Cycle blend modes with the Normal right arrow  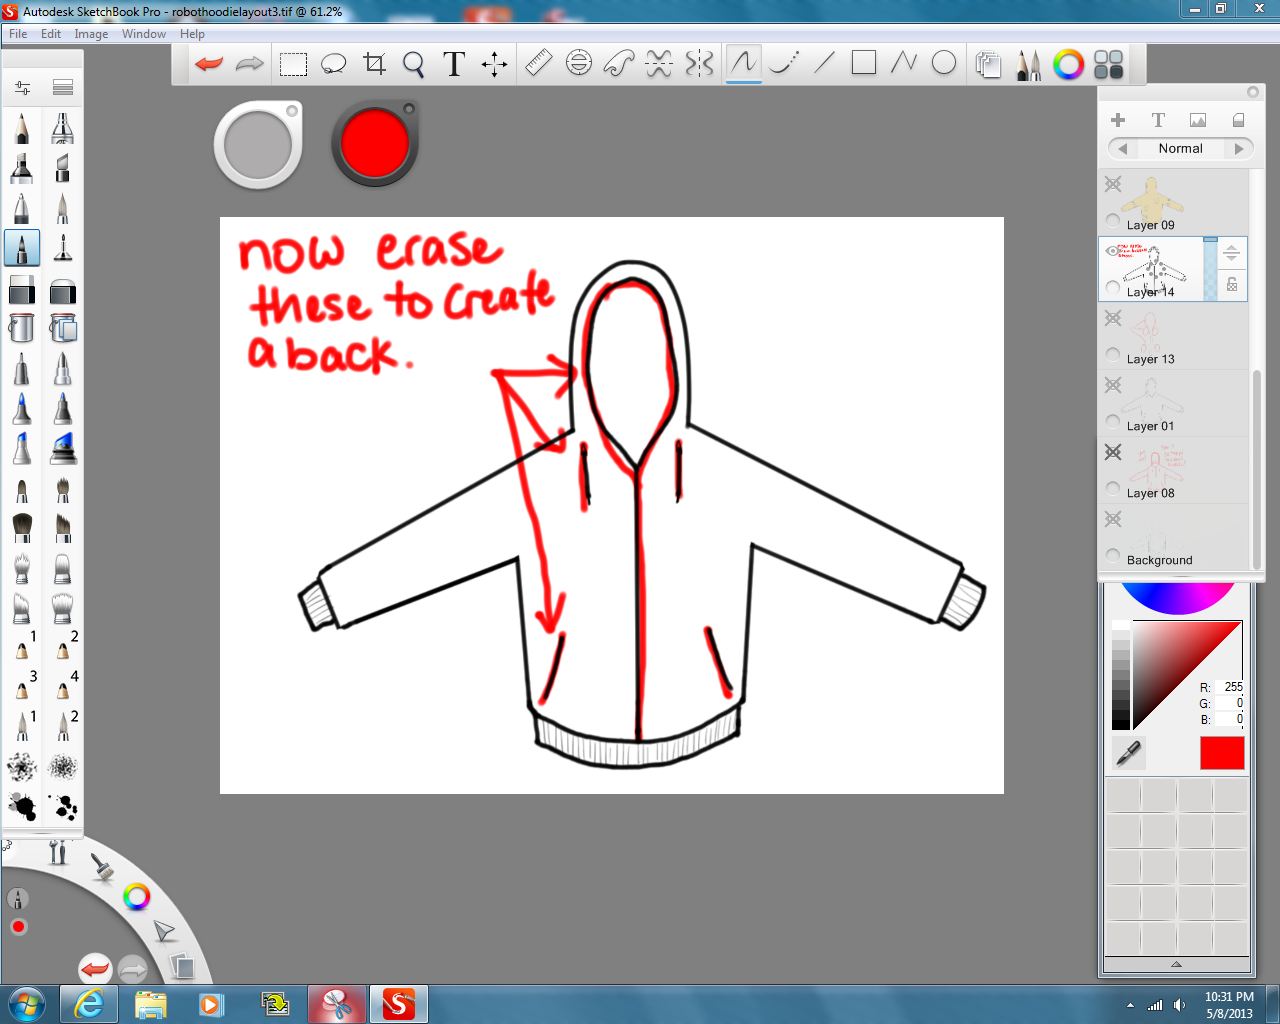pyautogui.click(x=1240, y=148)
